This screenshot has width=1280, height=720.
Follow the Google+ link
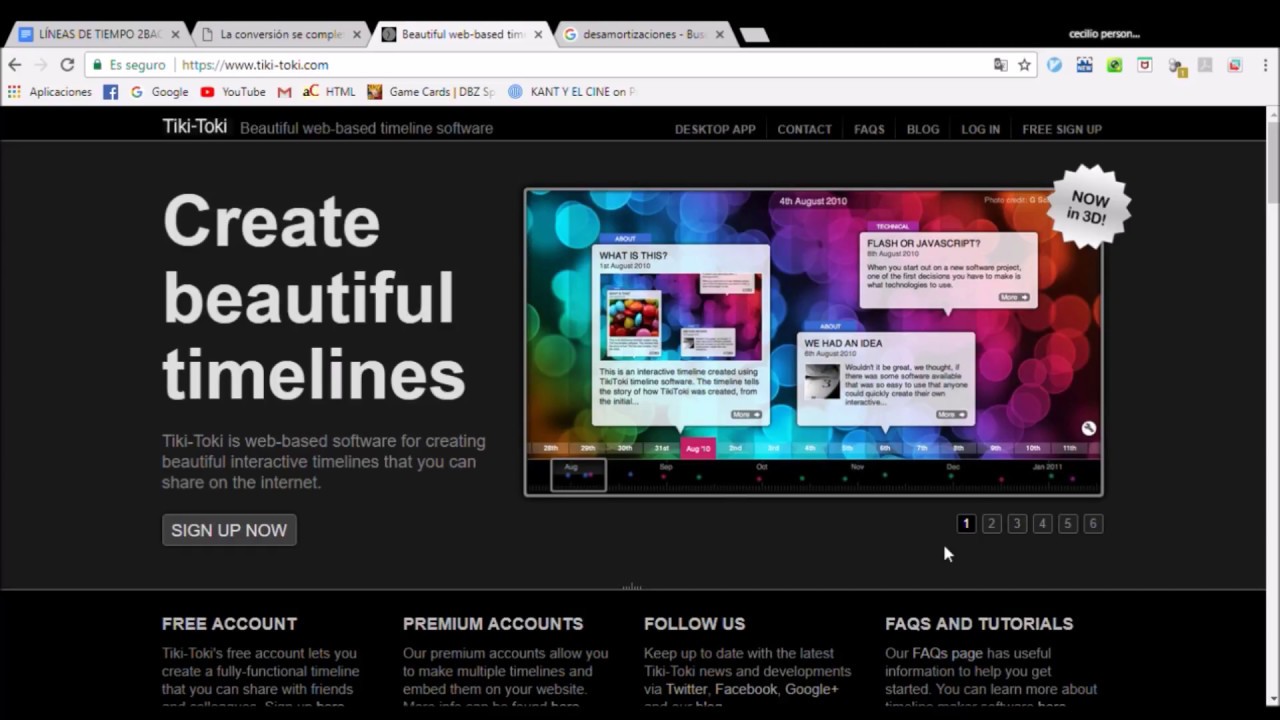pyautogui.click(x=812, y=689)
